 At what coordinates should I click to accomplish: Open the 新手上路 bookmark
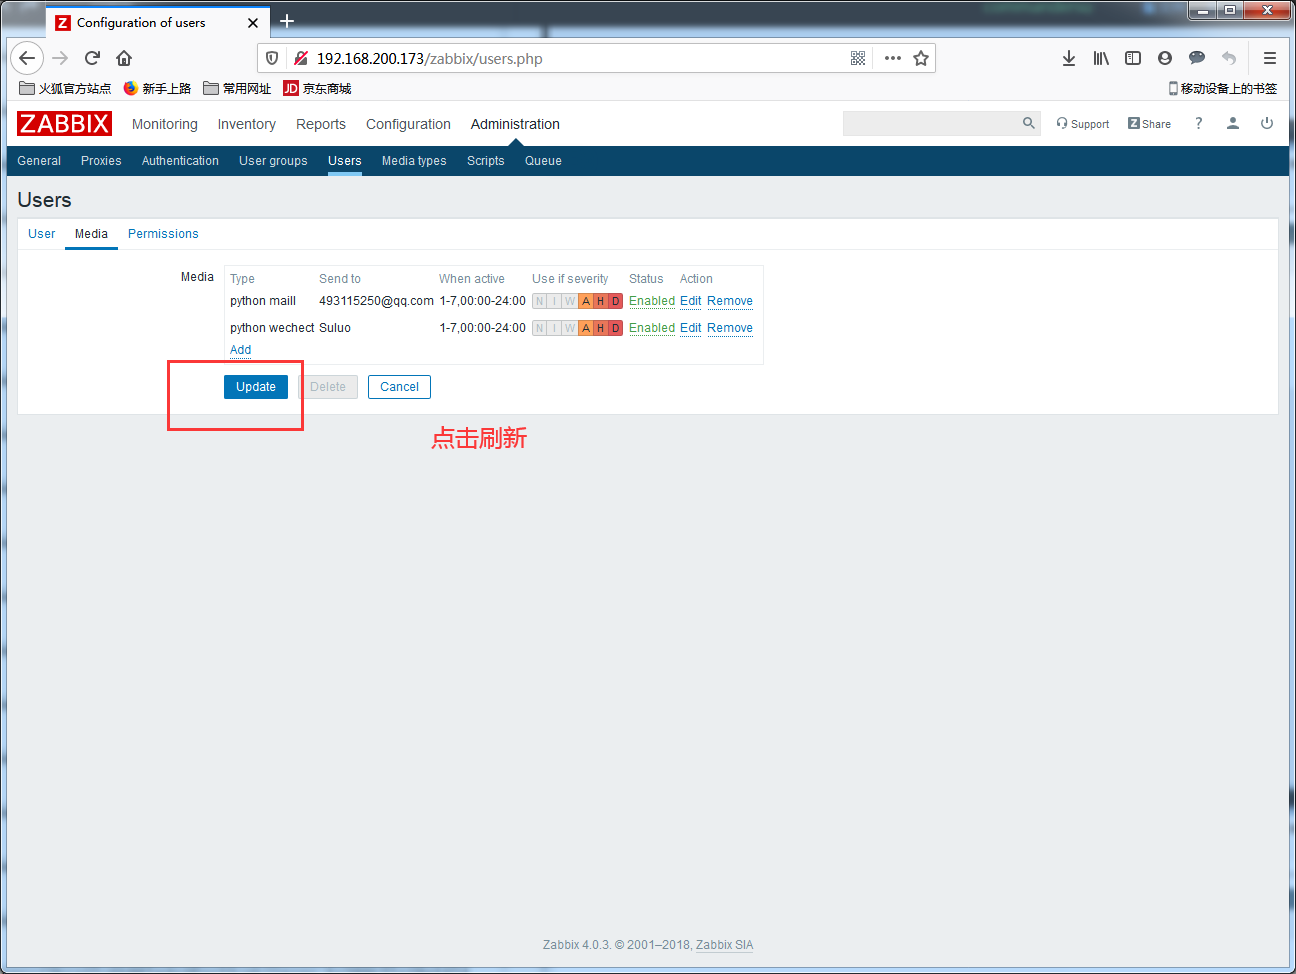[157, 88]
